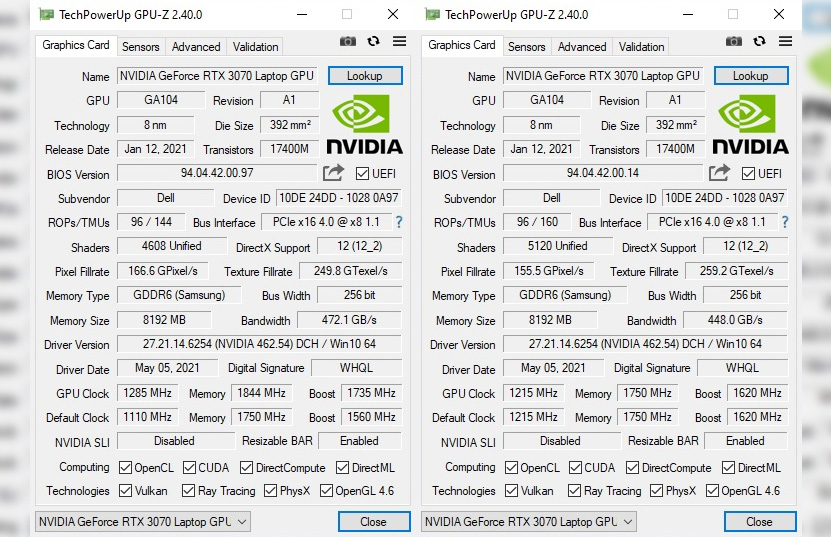Screen dimensions: 831x537
Task: Click ROPs/TMUs value 96 / 160
Action: coord(537,222)
